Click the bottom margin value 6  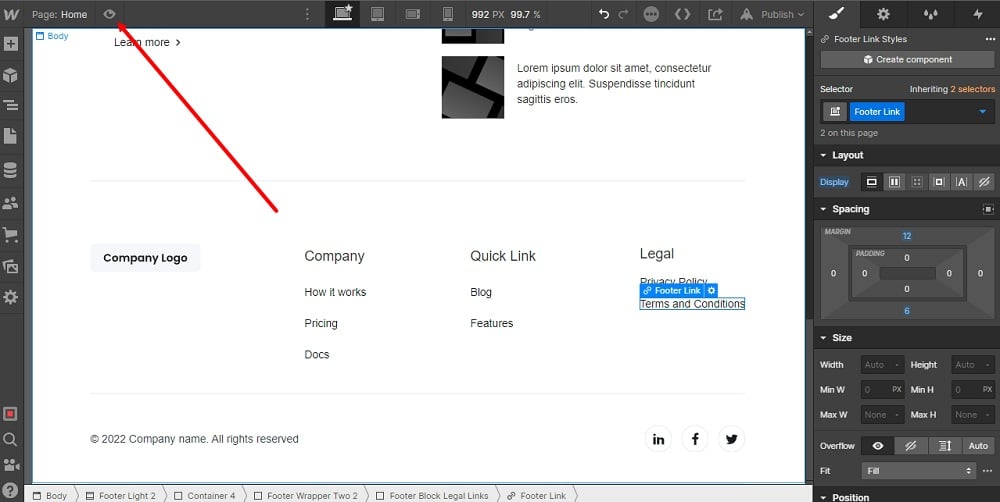pos(906,311)
